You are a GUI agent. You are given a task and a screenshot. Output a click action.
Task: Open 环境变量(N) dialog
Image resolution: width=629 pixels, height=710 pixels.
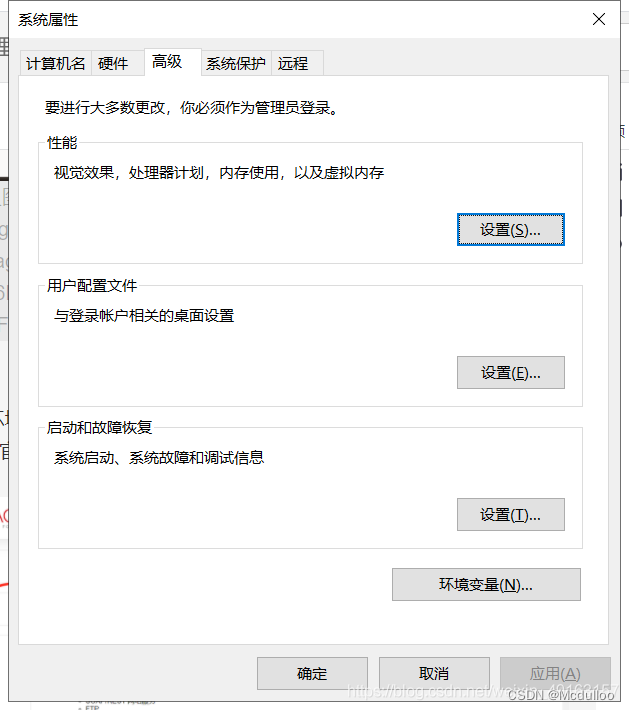pyautogui.click(x=486, y=585)
